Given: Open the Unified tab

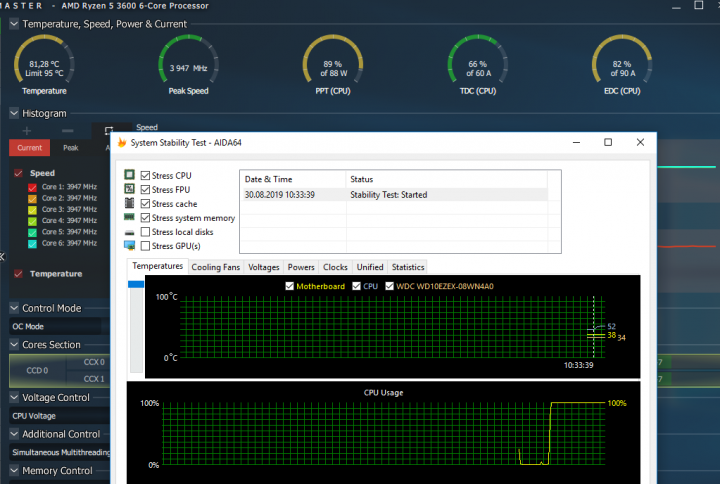Looking at the screenshot, I should [x=370, y=267].
